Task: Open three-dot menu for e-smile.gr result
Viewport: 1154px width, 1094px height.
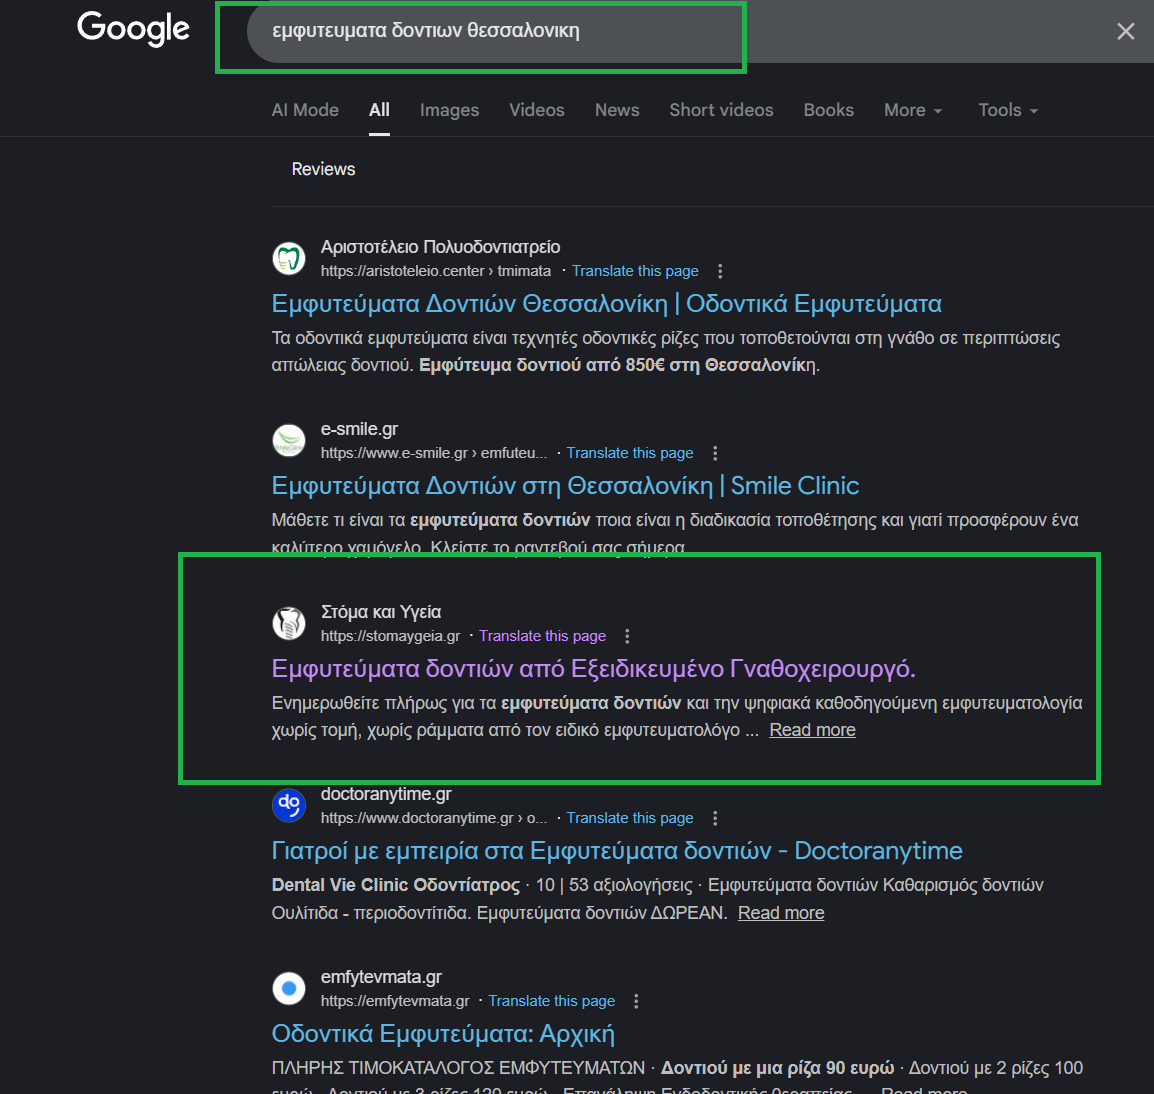Action: click(x=715, y=453)
